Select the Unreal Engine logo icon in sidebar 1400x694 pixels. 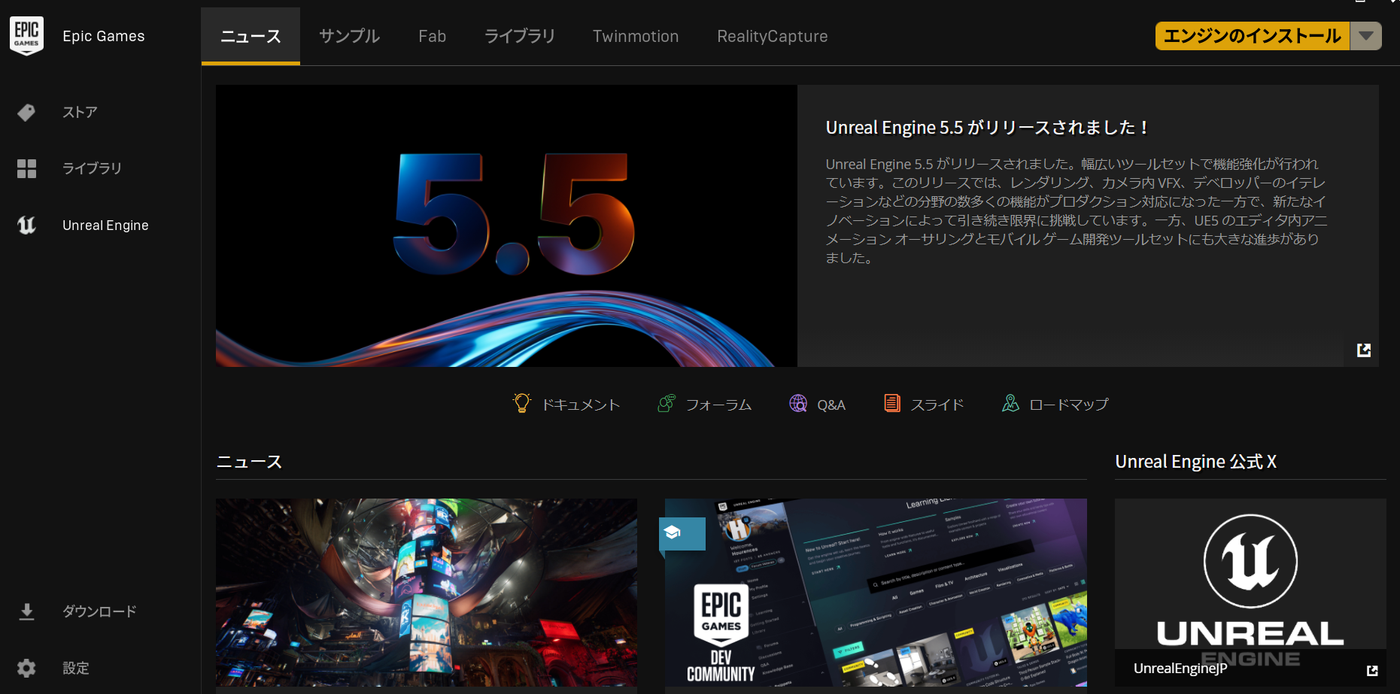pos(27,225)
